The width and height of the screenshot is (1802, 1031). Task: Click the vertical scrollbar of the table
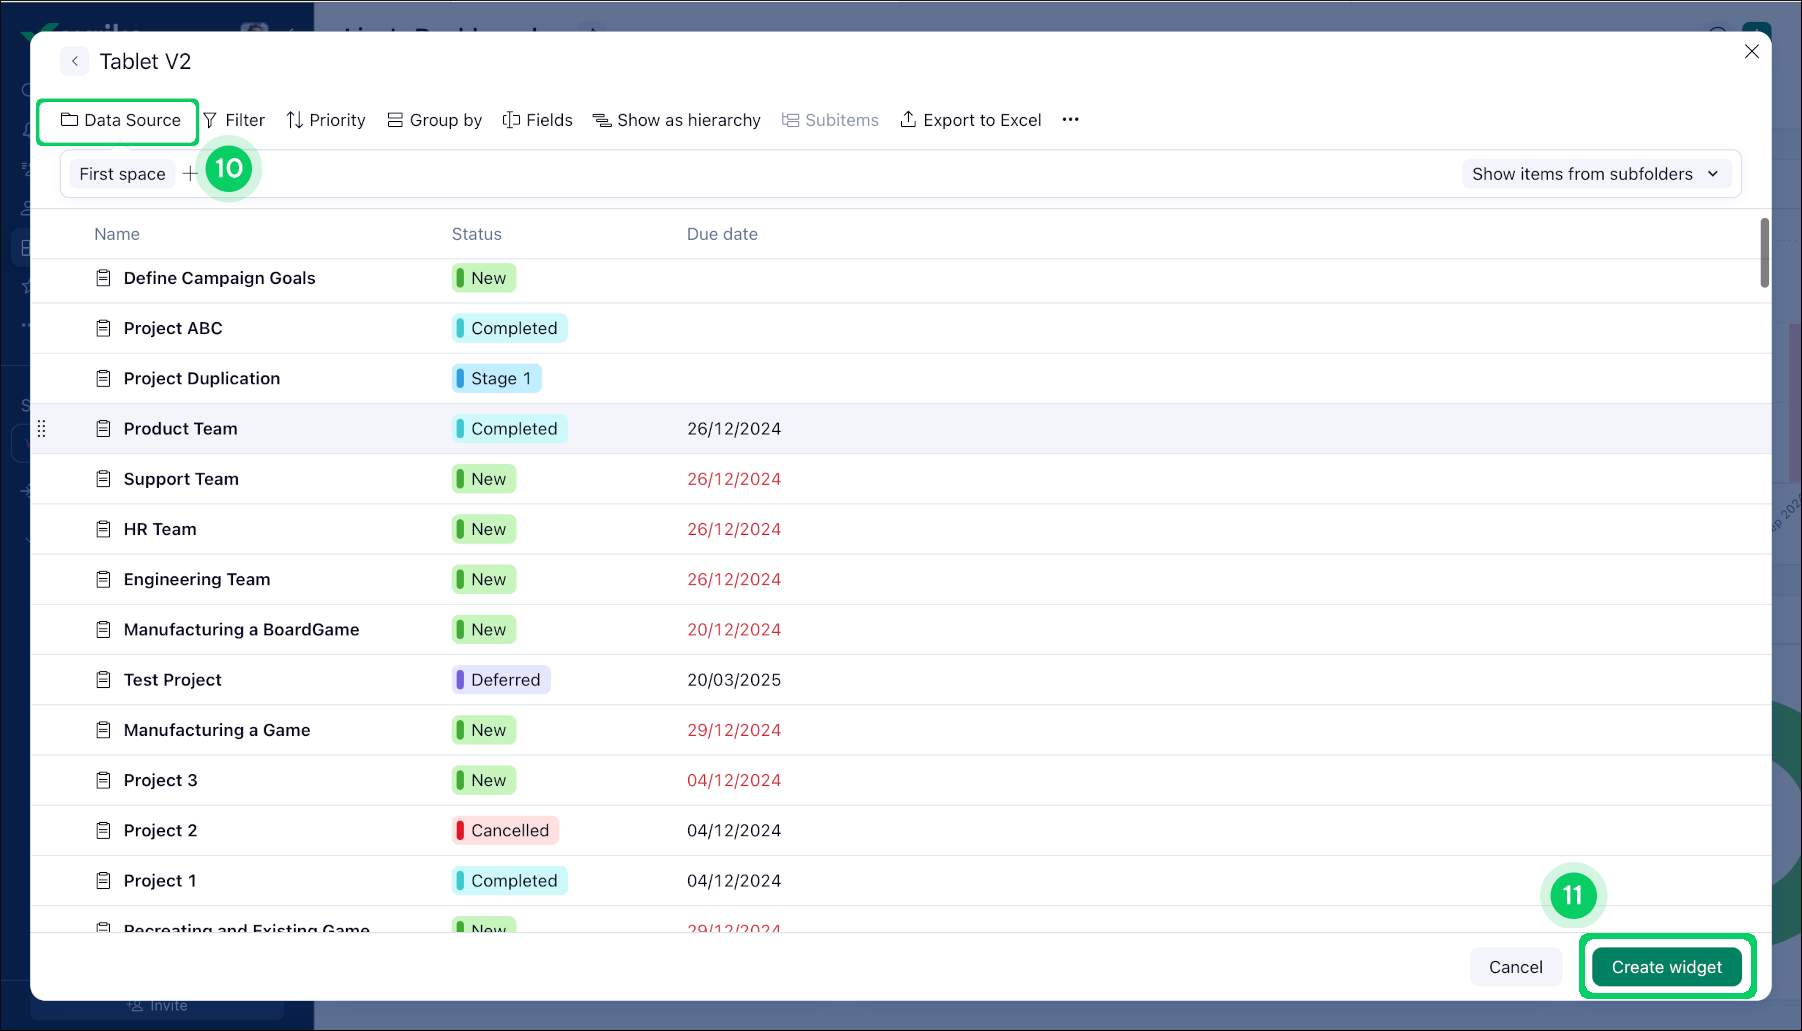[1764, 253]
